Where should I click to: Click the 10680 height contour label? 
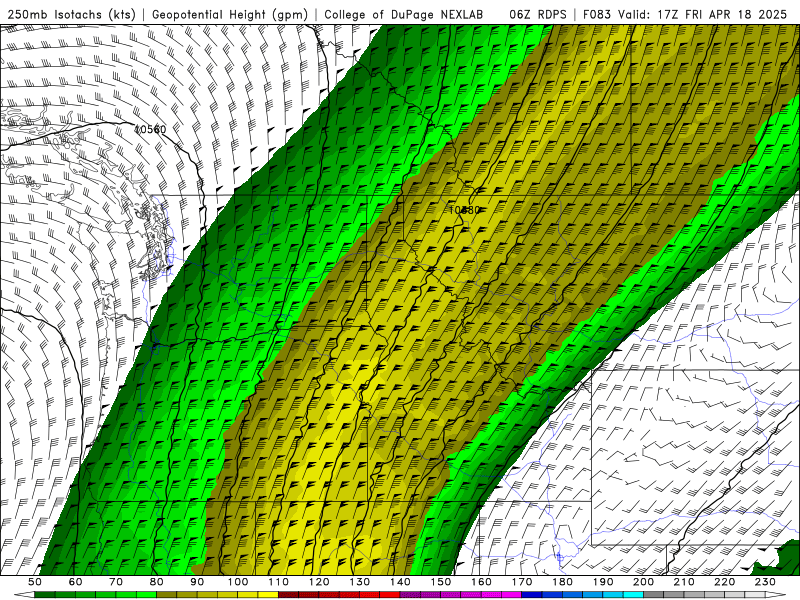click(x=465, y=210)
